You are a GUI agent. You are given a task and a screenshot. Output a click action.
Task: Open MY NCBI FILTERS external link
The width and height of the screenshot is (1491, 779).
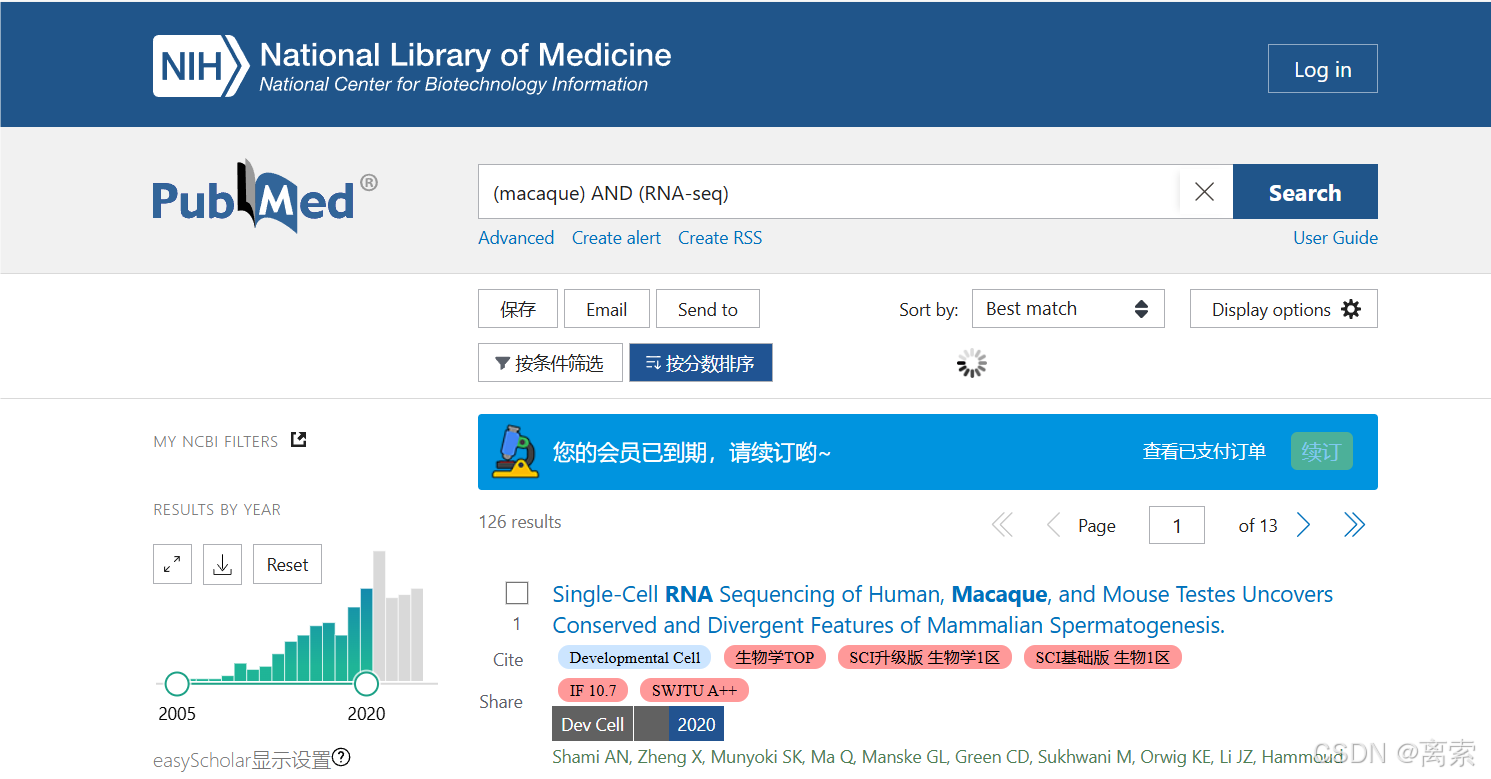pyautogui.click(x=297, y=439)
